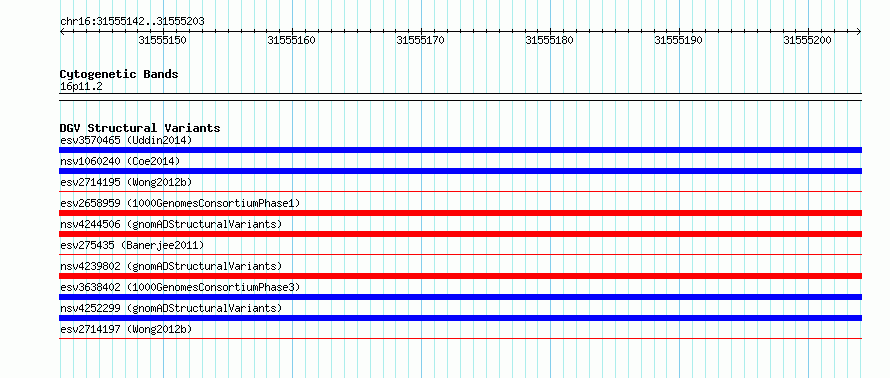The width and height of the screenshot is (890, 378).
Task: Click ruler position label 31555200
Action: point(807,40)
